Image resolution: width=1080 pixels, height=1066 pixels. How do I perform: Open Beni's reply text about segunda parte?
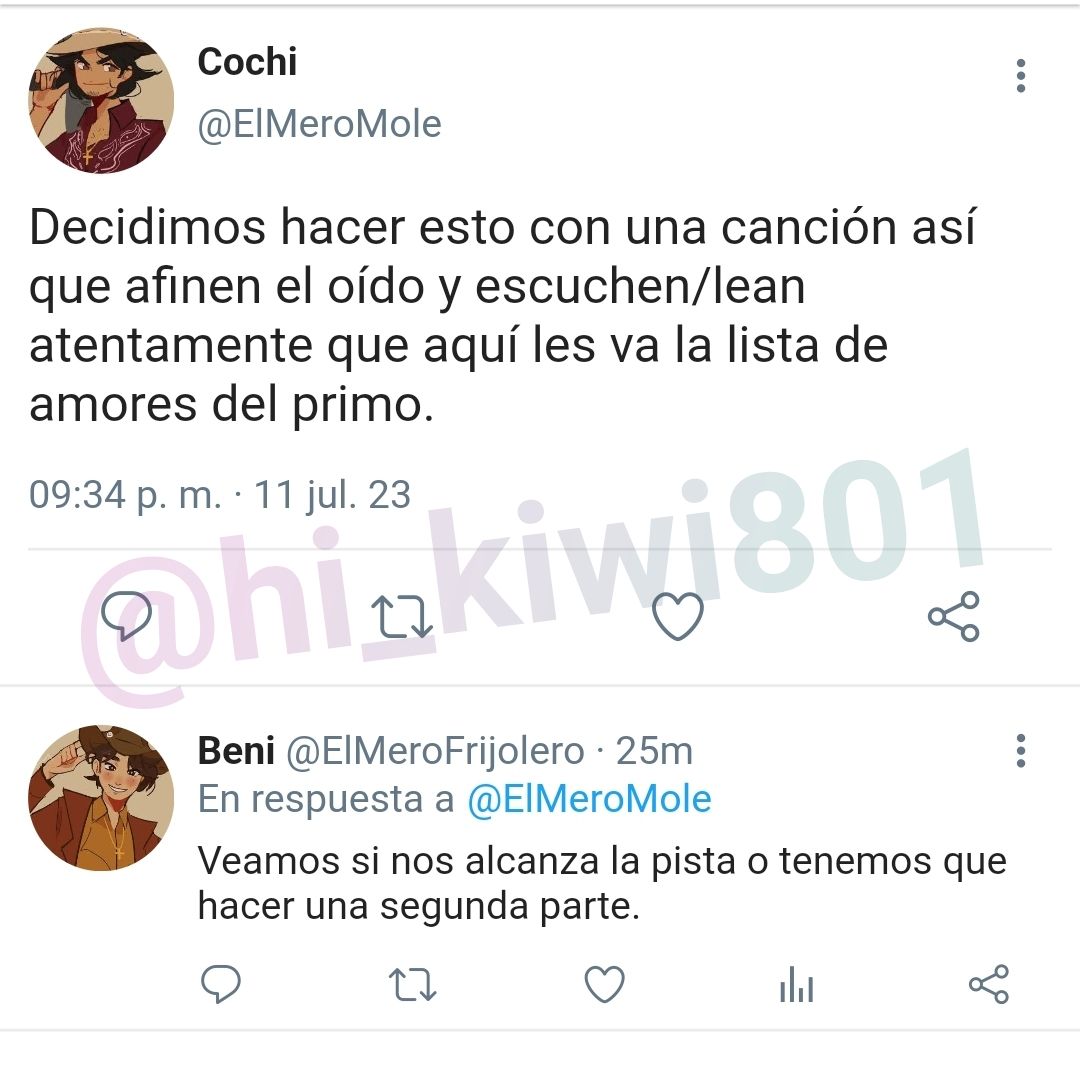point(602,884)
